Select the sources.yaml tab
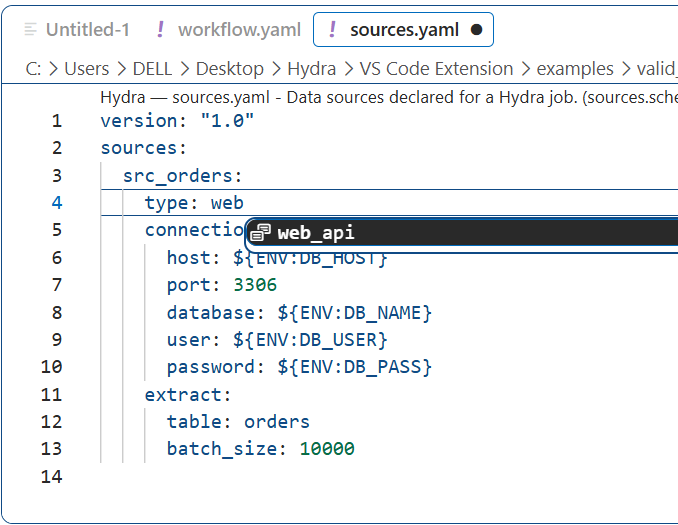Image resolution: width=678 pixels, height=525 pixels. click(x=403, y=30)
